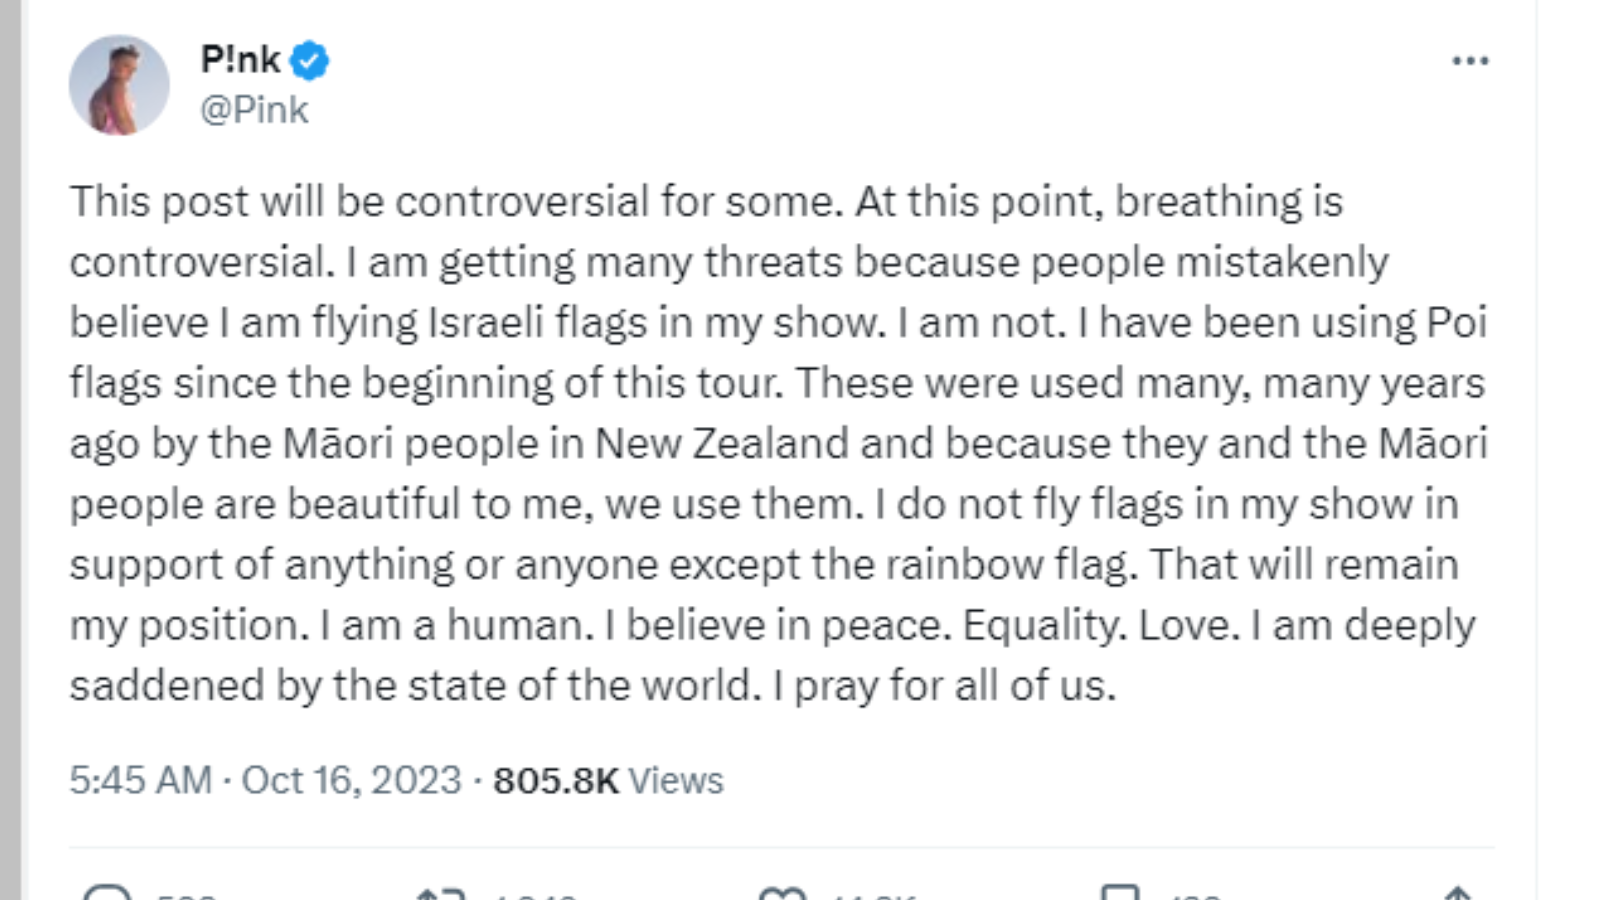Click the share upload arrow icon
Image resolution: width=1600 pixels, height=900 pixels.
click(1458, 893)
